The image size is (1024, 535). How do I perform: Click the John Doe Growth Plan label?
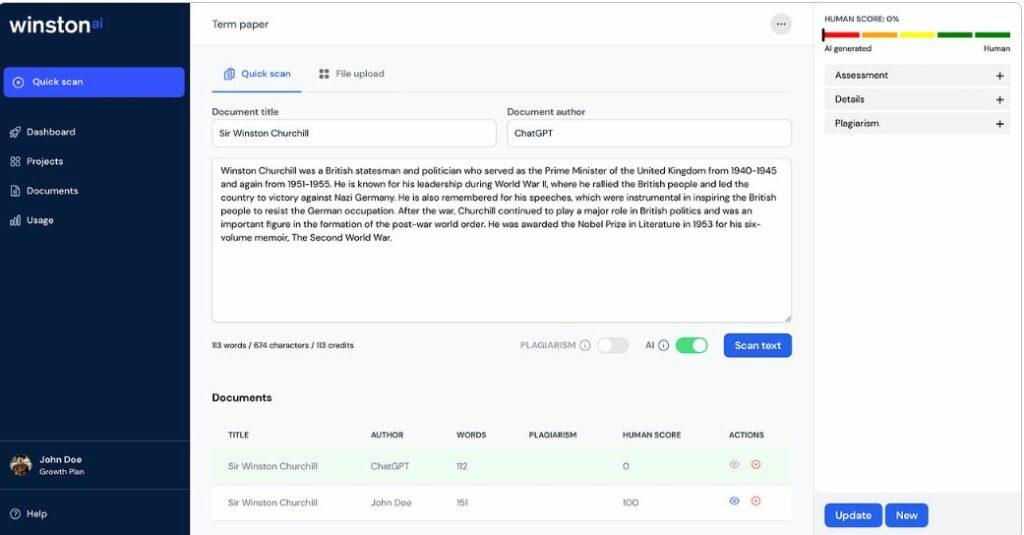point(61,465)
